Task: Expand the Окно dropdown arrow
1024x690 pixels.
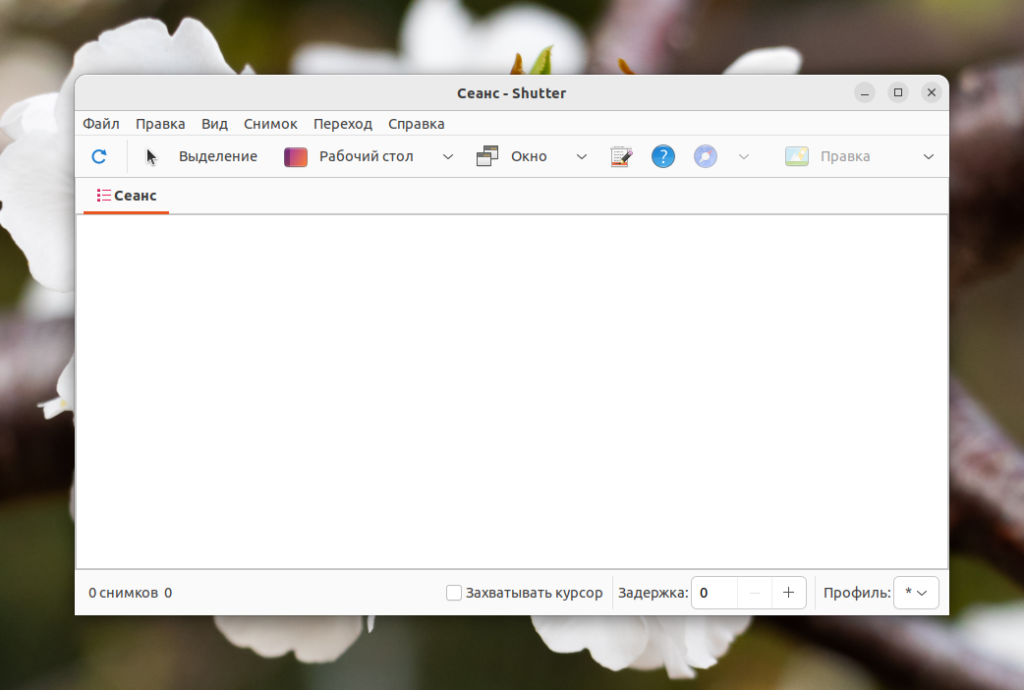Action: coord(581,157)
